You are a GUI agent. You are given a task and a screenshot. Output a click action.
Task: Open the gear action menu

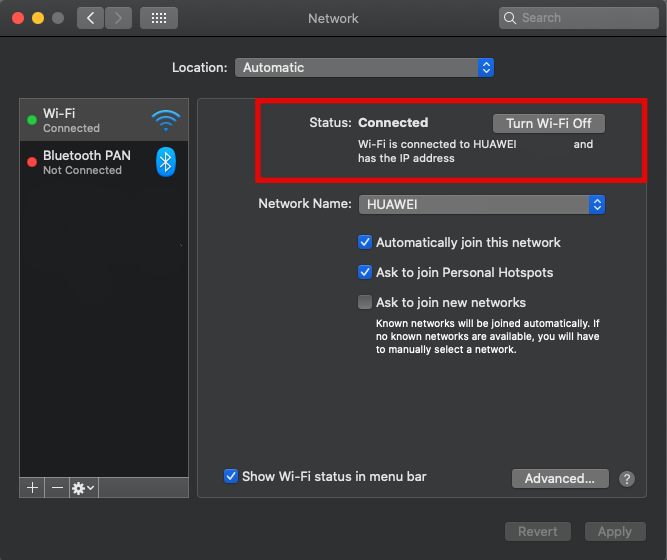[x=83, y=487]
